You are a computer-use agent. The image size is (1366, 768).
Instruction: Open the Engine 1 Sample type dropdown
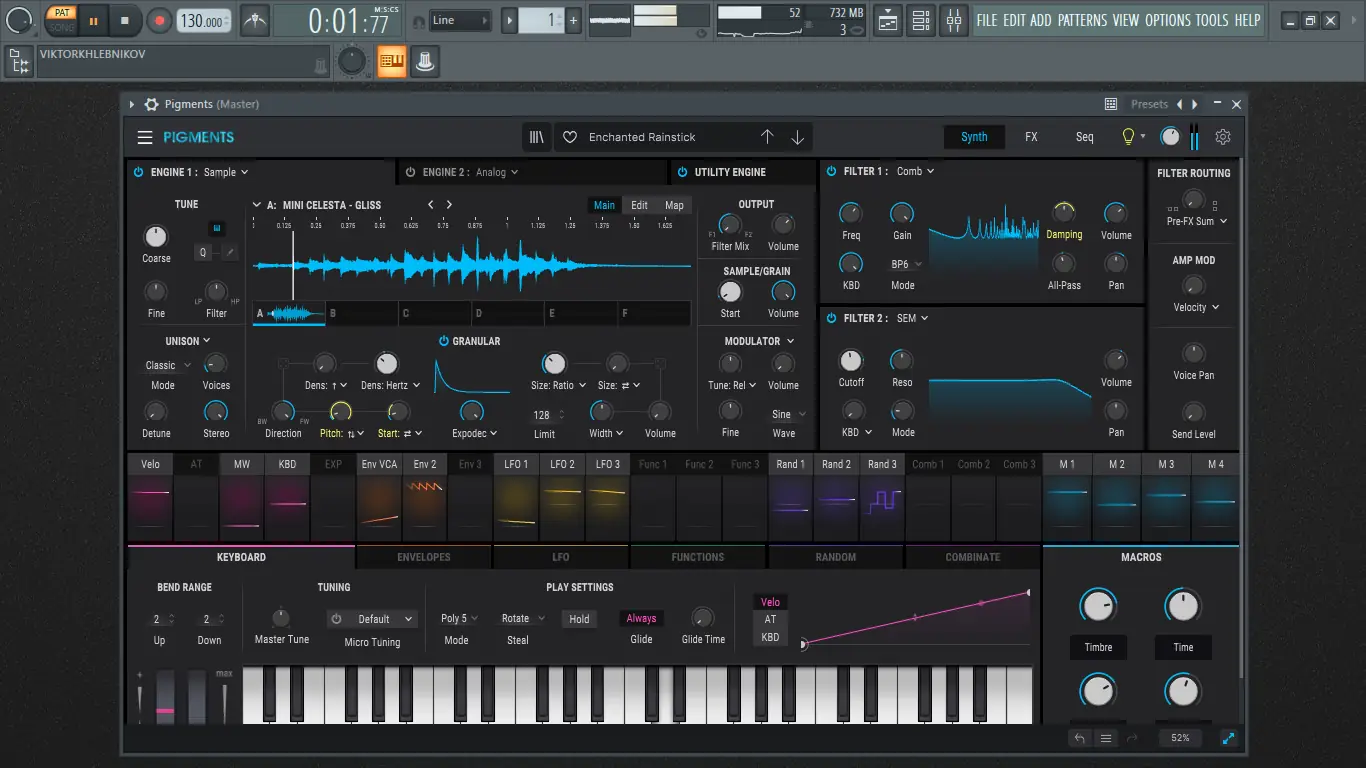point(226,172)
